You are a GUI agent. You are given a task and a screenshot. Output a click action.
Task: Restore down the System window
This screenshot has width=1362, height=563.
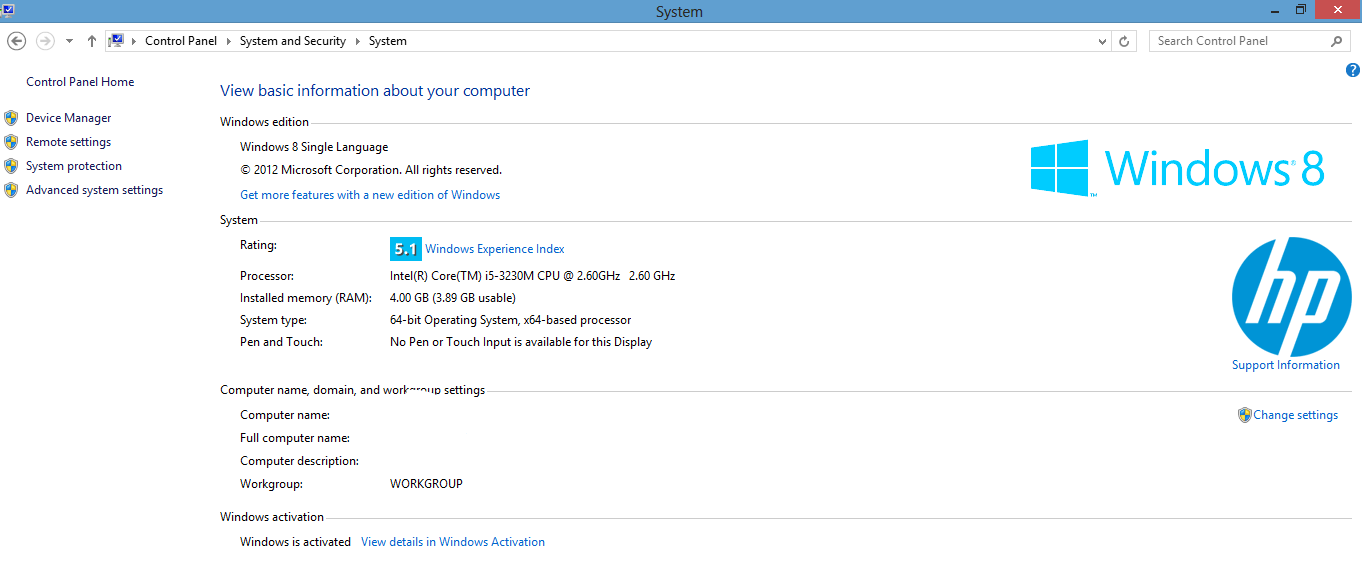click(1301, 9)
